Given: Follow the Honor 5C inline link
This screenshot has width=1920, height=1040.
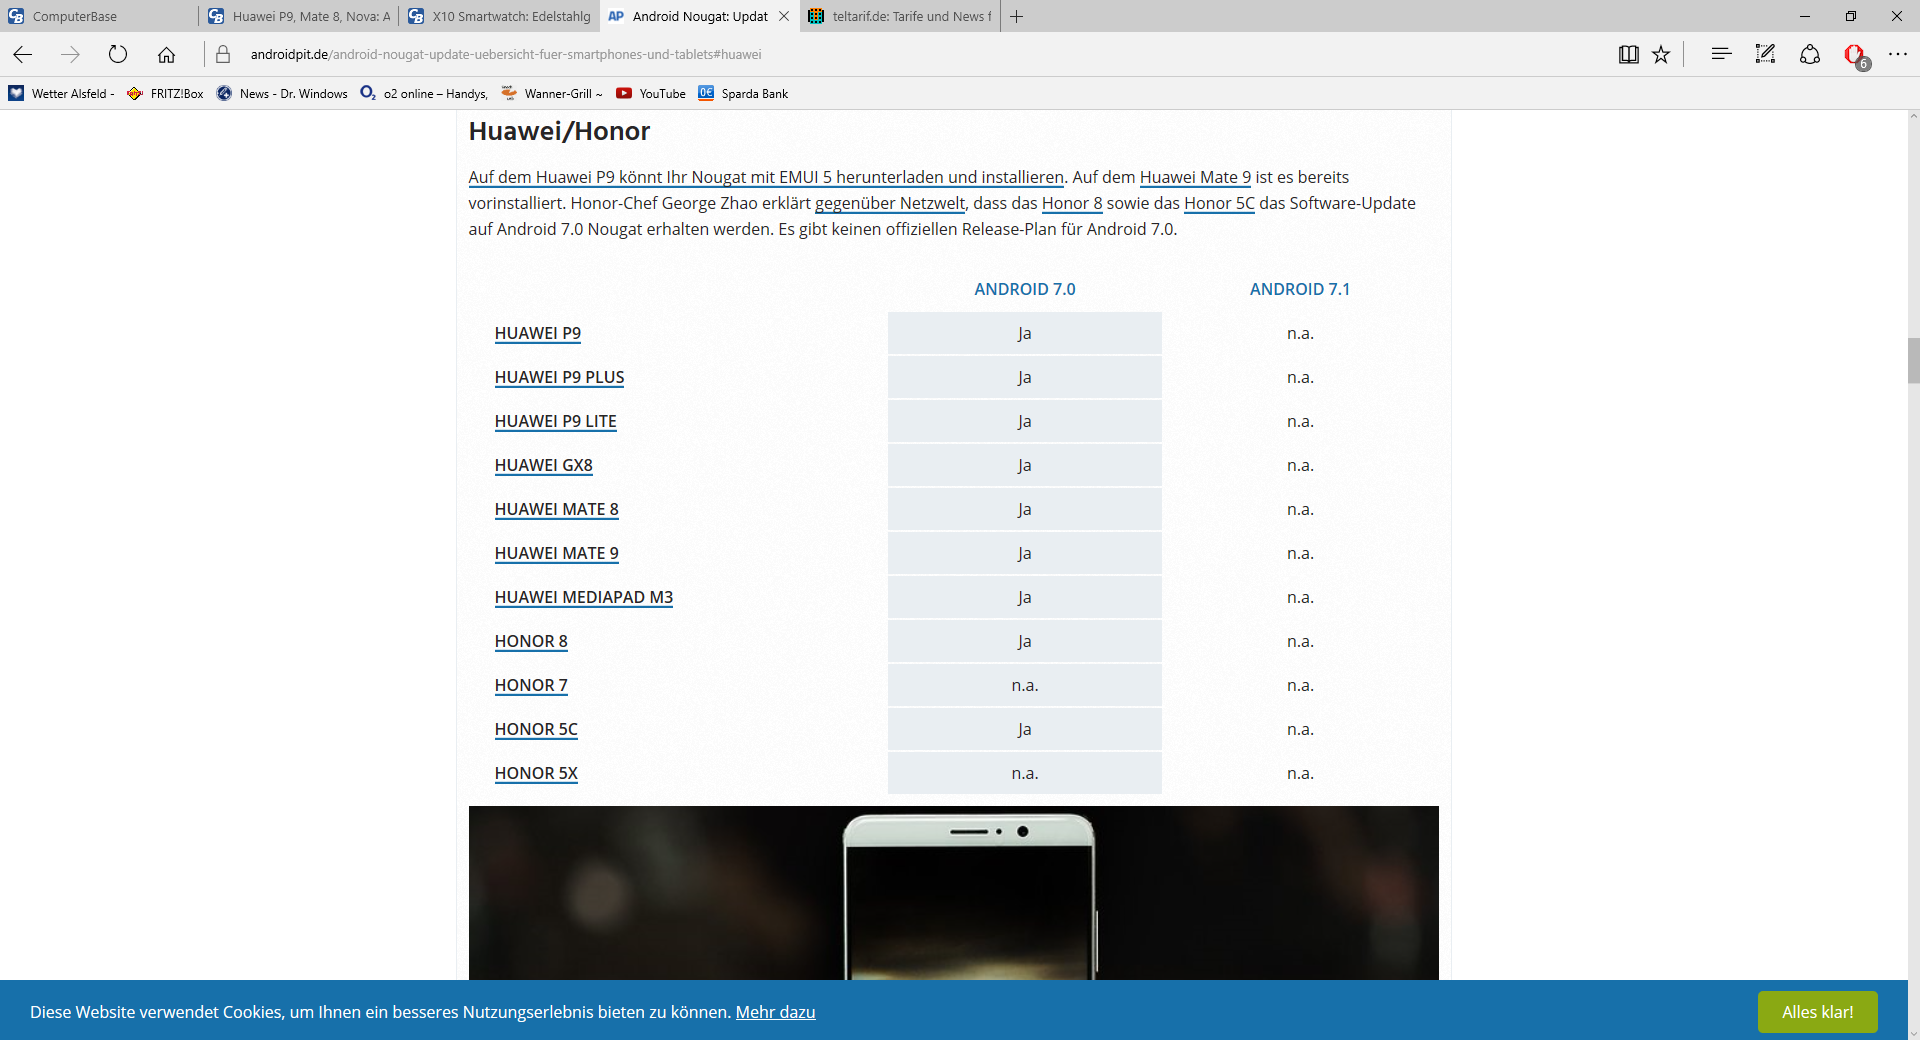Looking at the screenshot, I should click(x=1219, y=203).
